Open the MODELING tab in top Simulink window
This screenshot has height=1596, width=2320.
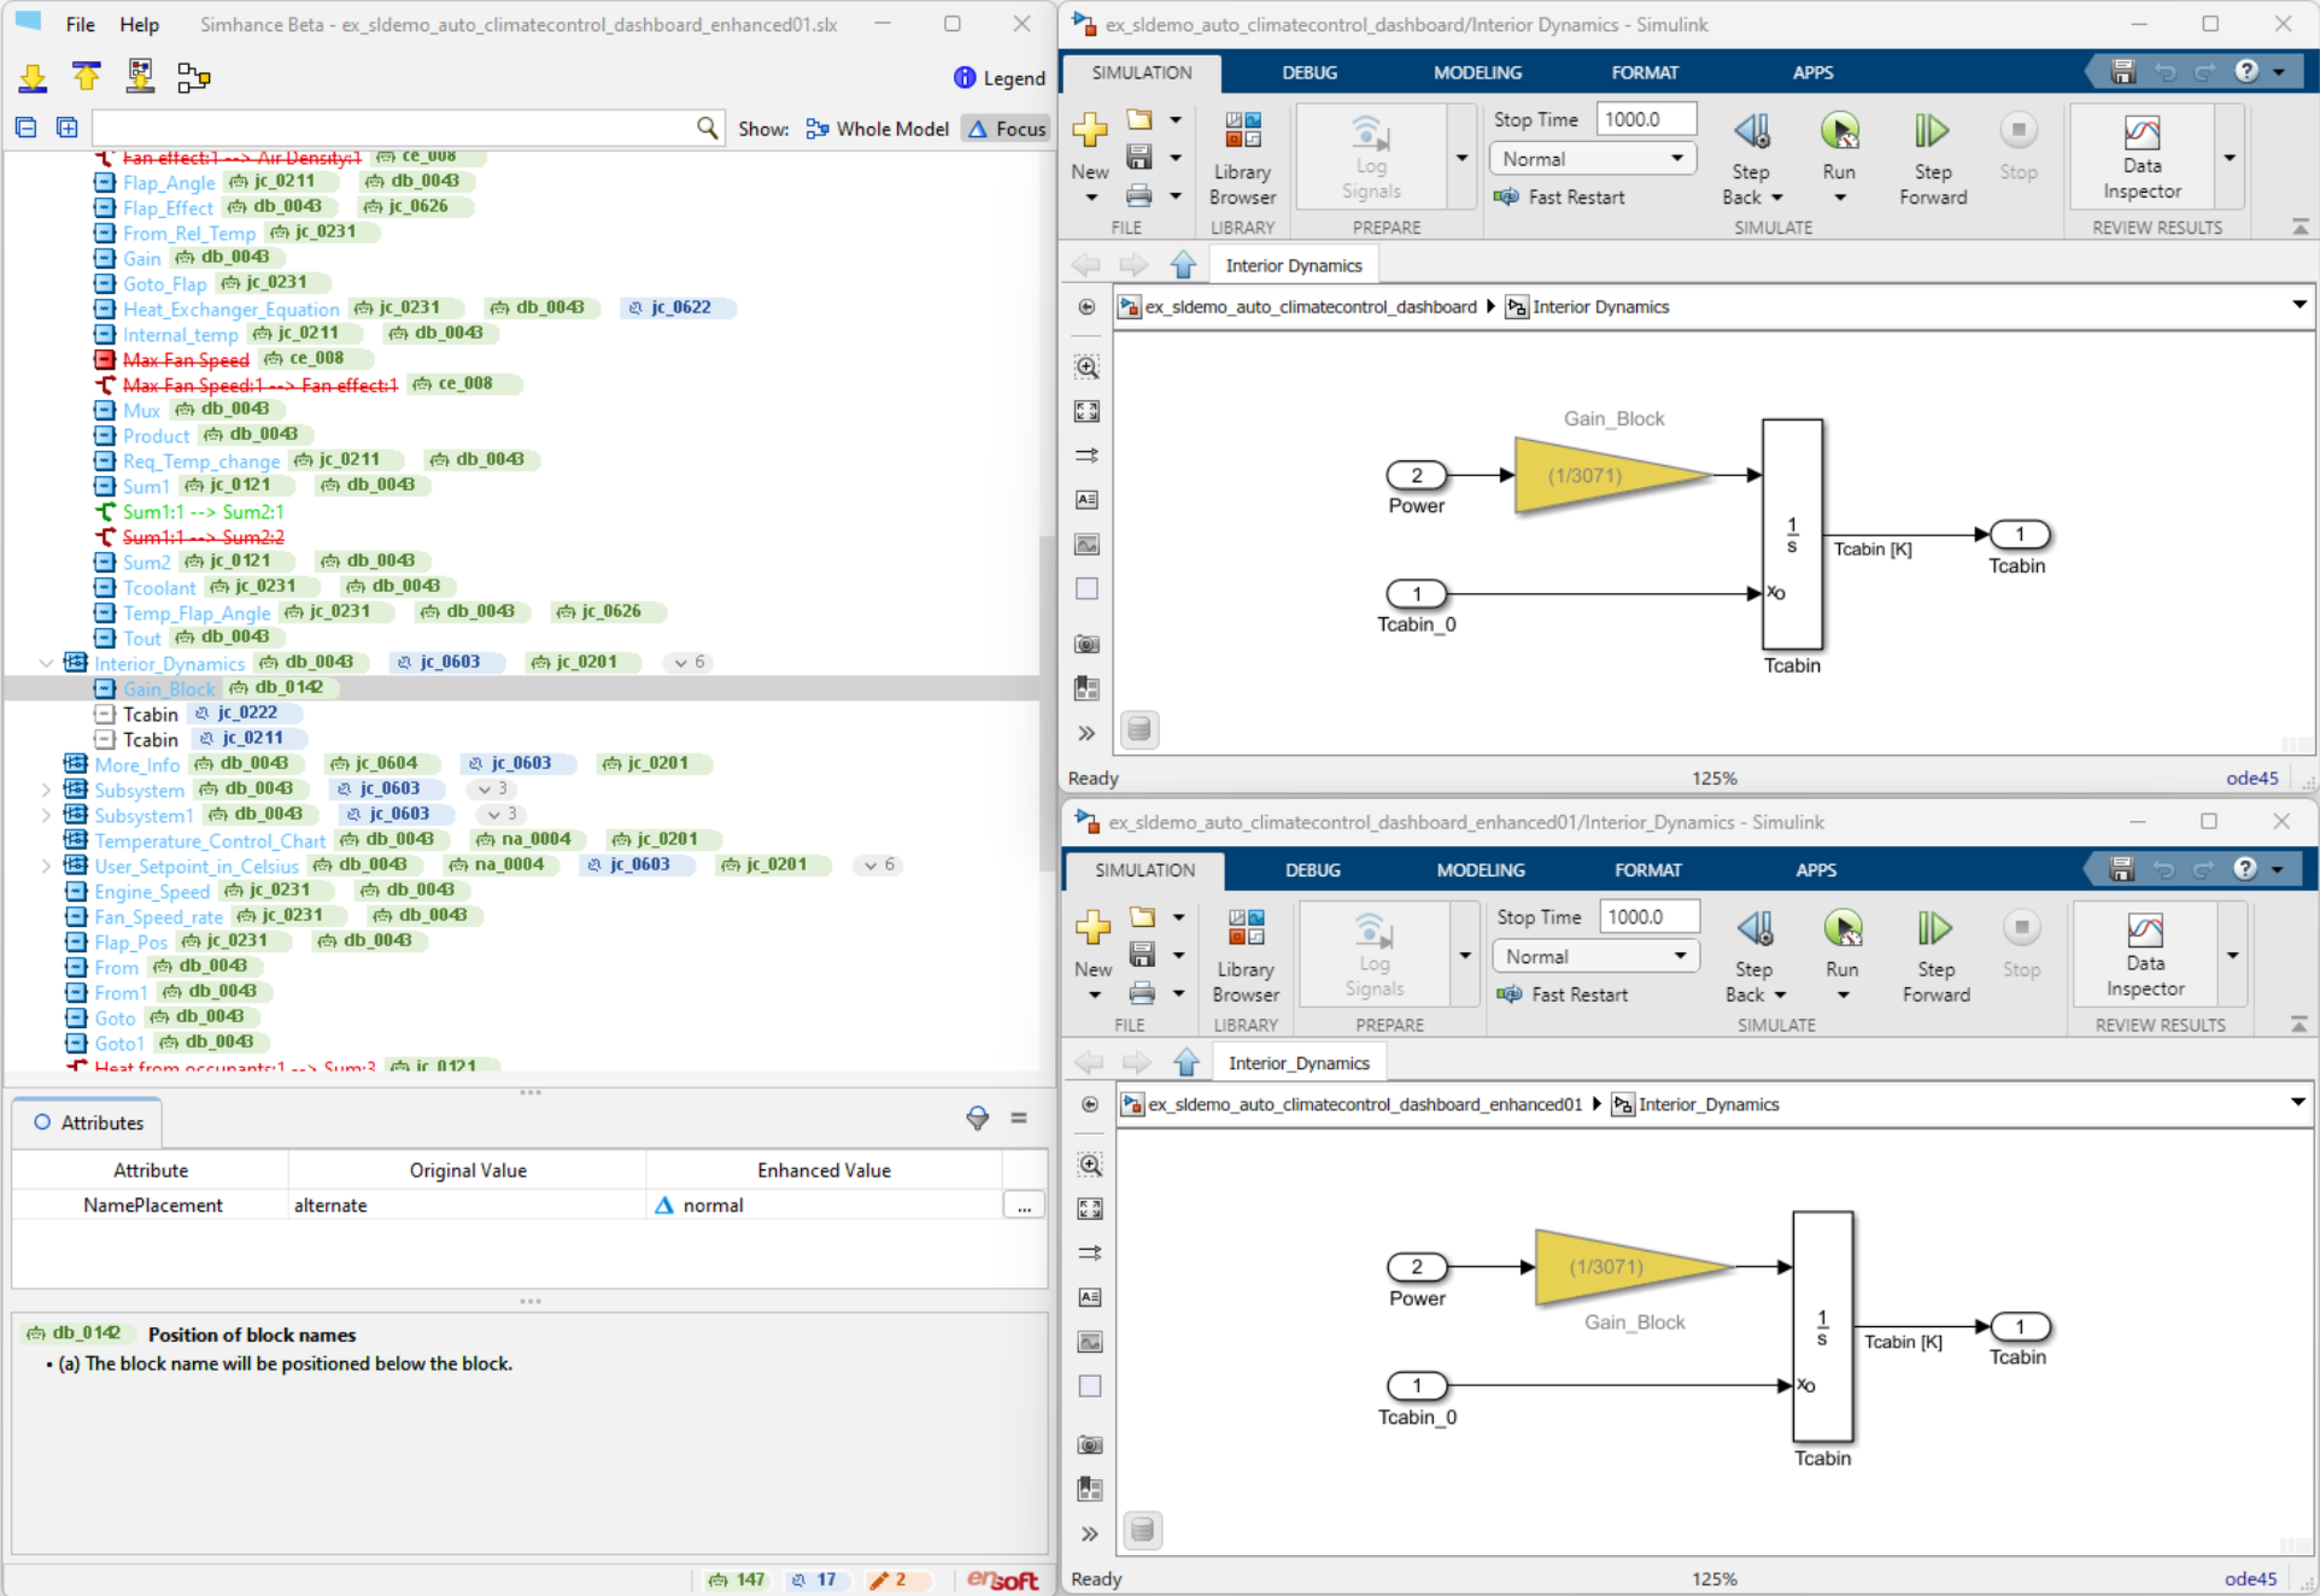[x=1477, y=73]
